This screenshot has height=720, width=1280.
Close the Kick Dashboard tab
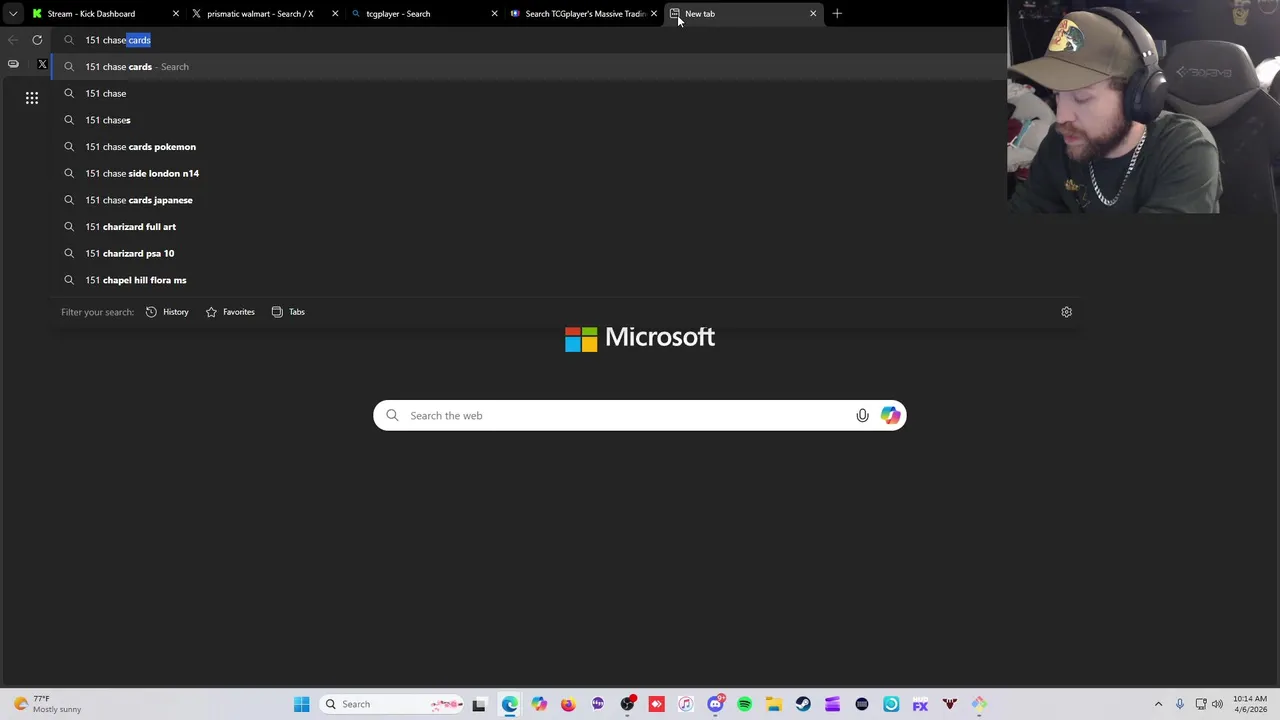click(x=176, y=14)
